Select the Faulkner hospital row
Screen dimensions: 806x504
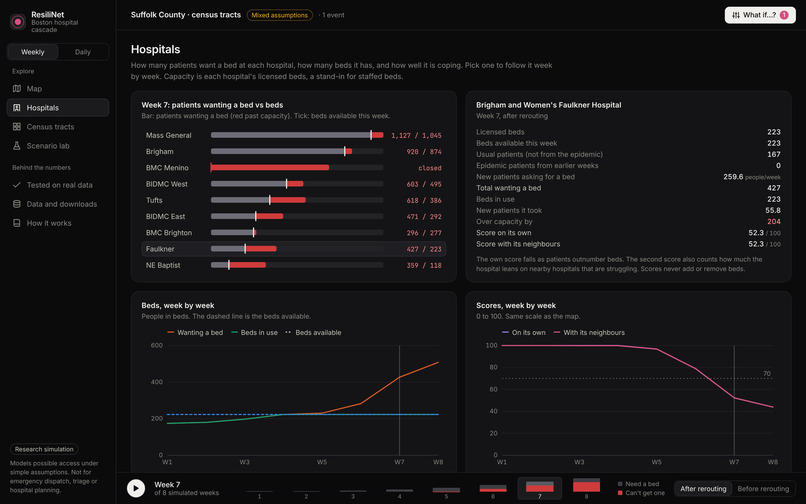click(294, 249)
